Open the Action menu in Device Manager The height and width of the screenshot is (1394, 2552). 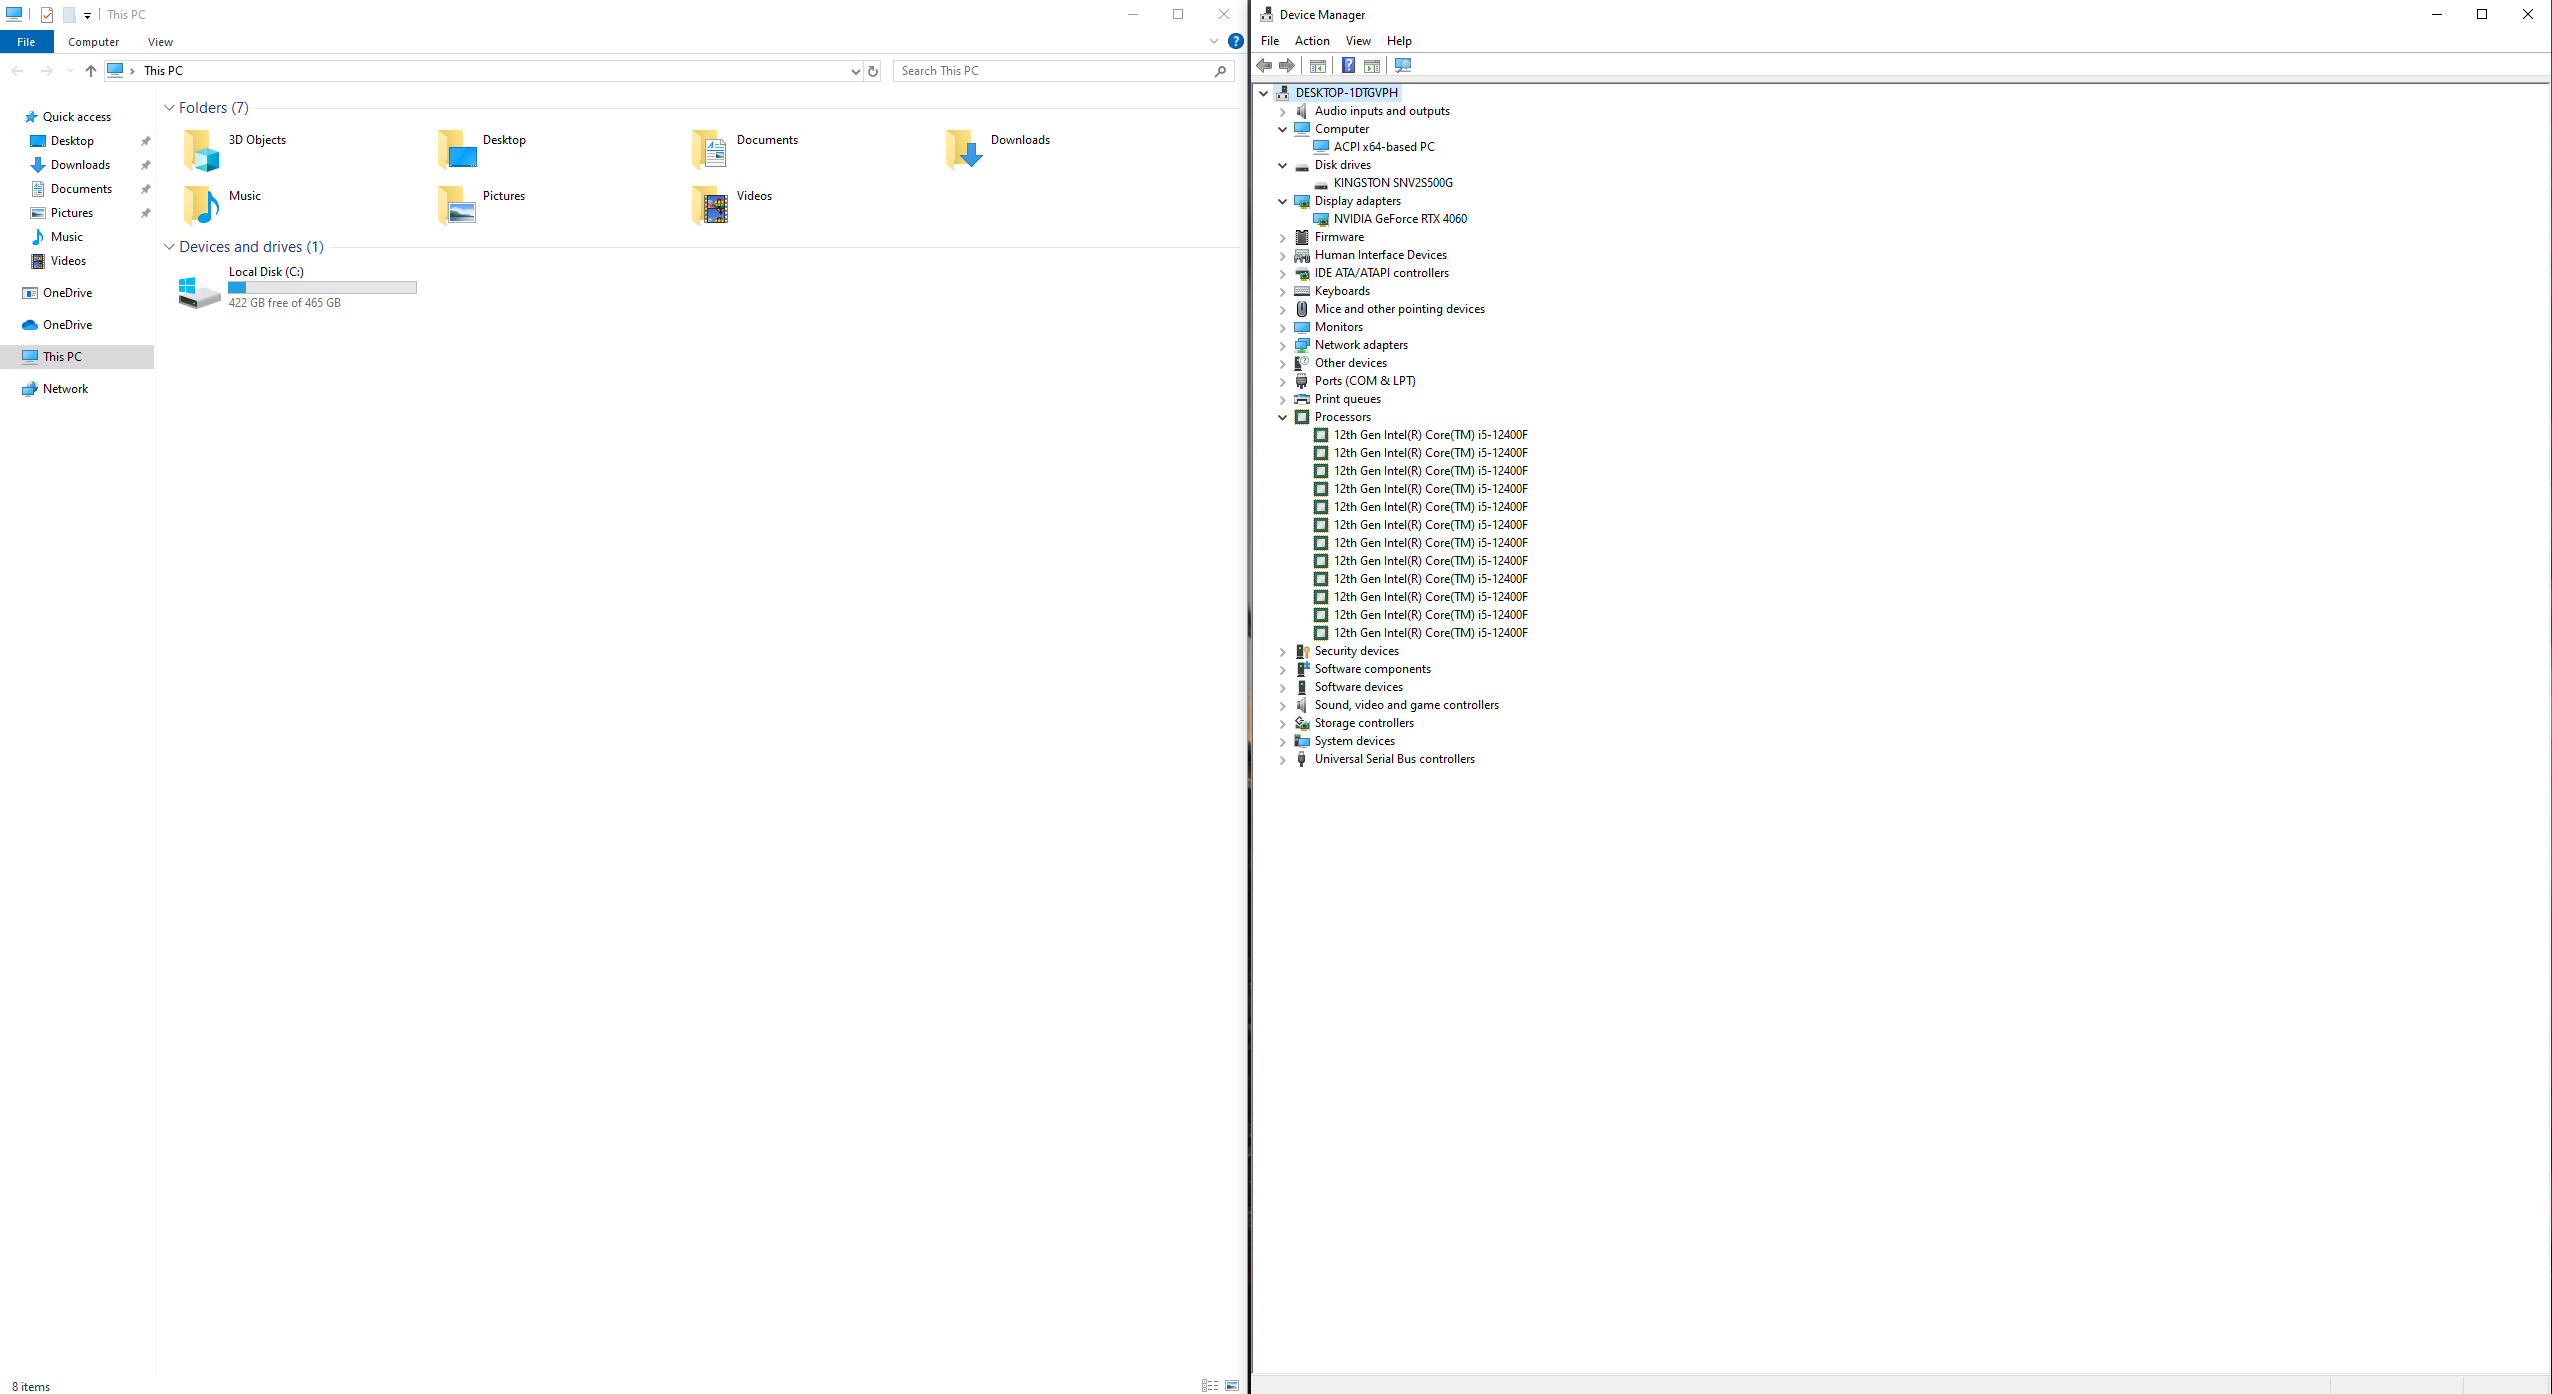click(1311, 41)
